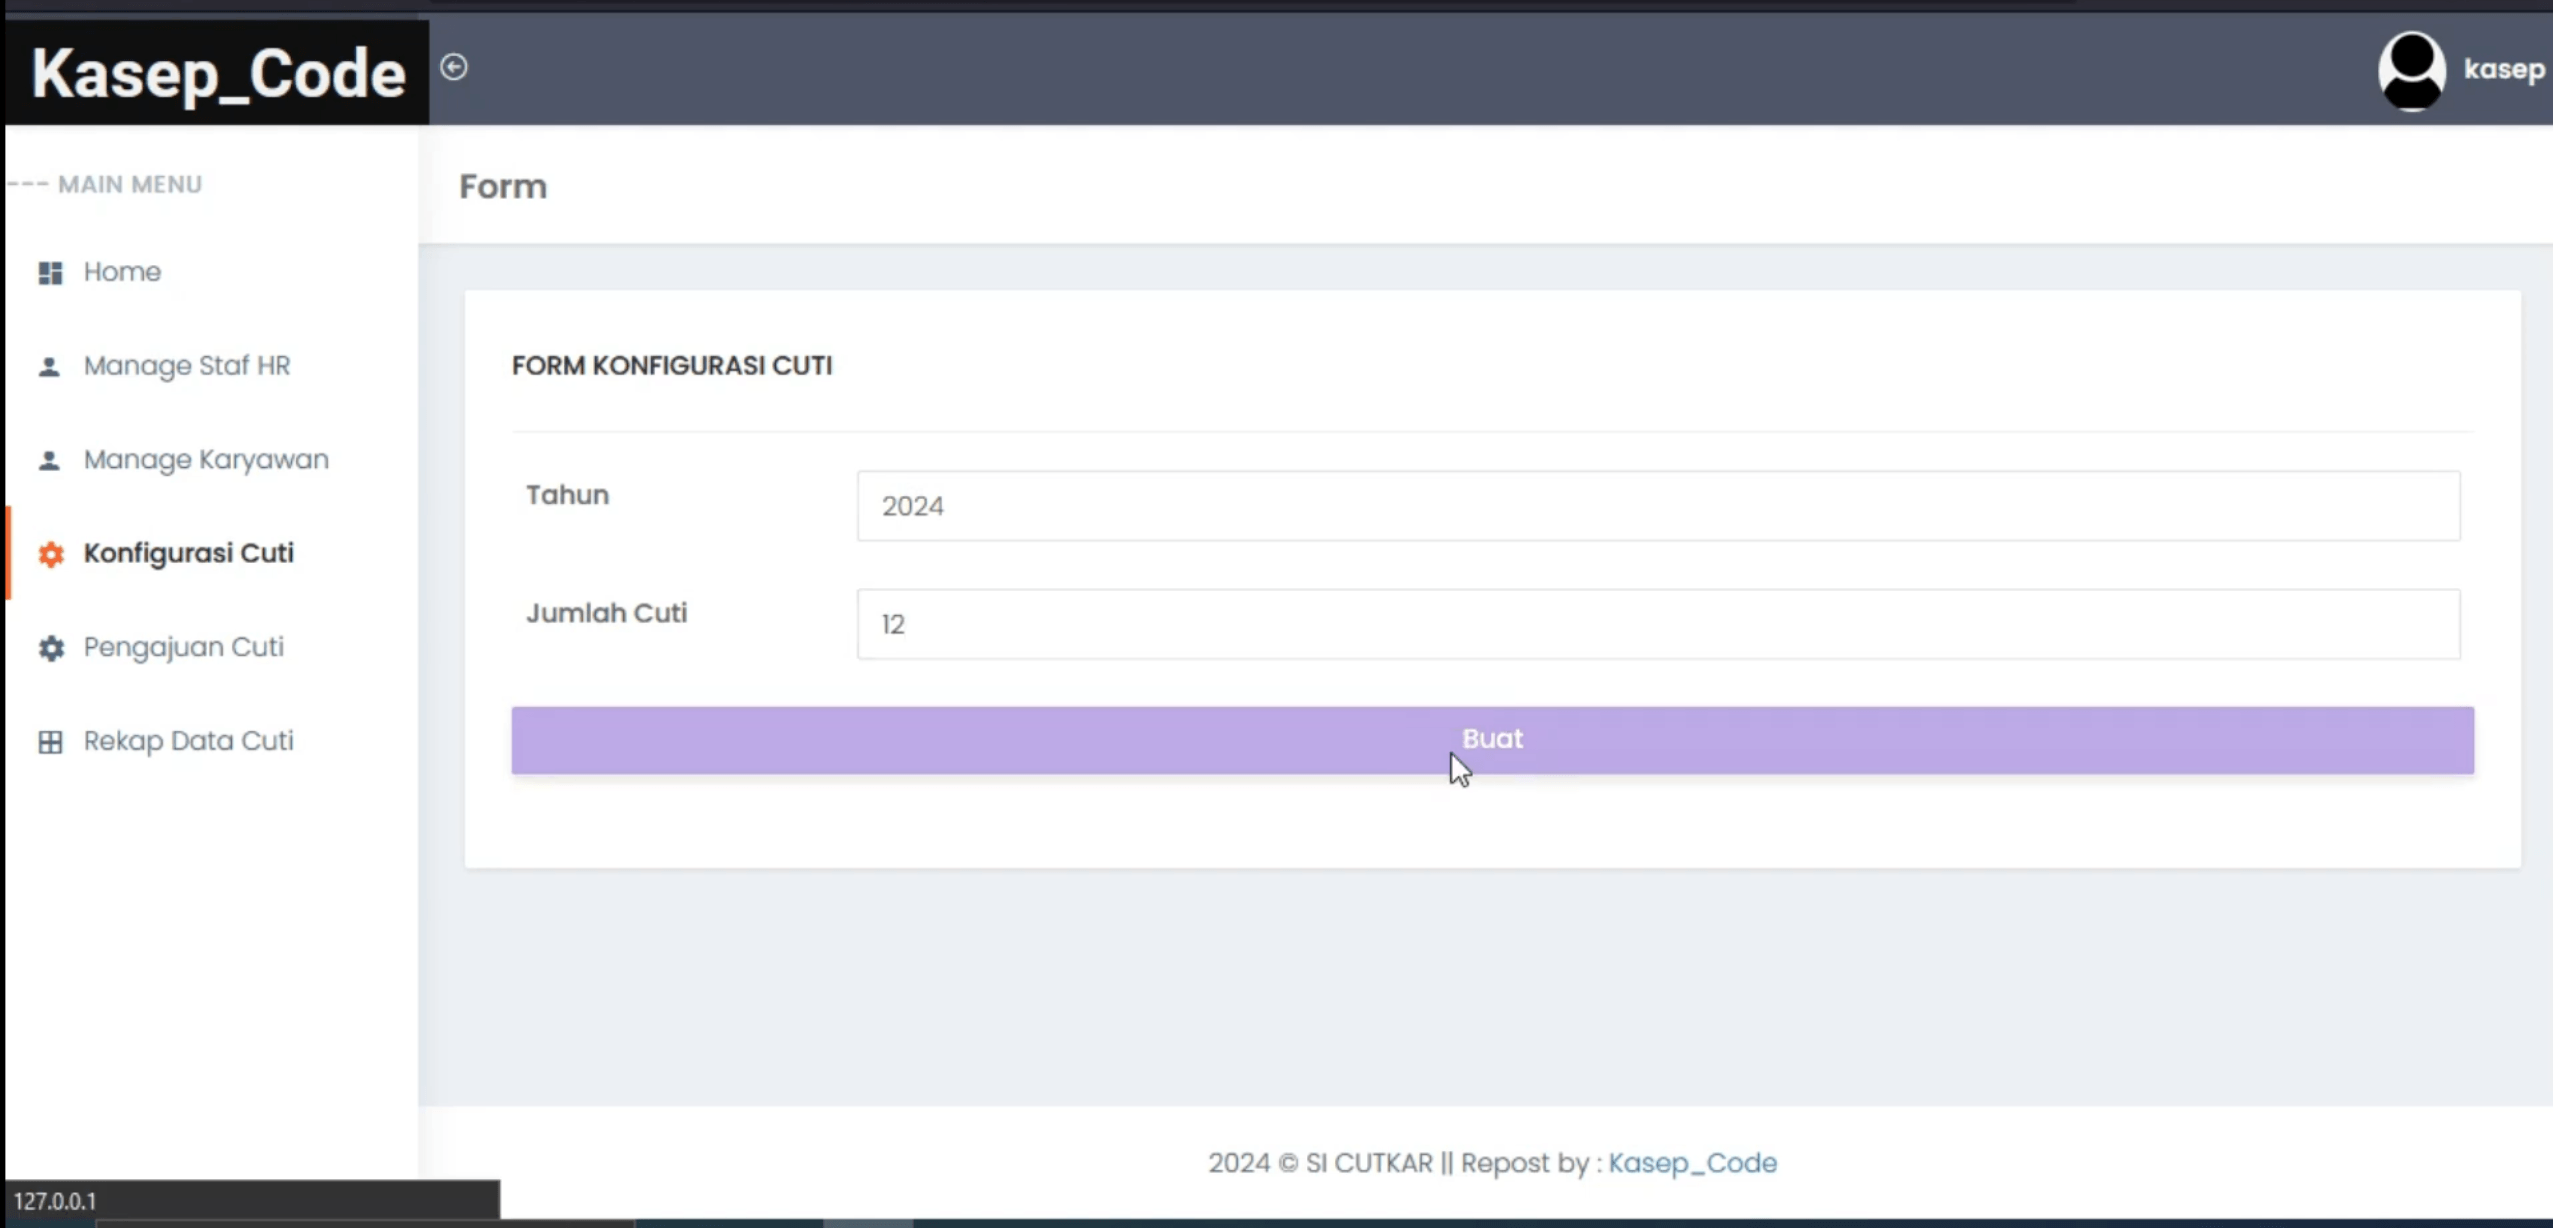
Task: Click the Jumlah Cuti label
Action: [607, 613]
